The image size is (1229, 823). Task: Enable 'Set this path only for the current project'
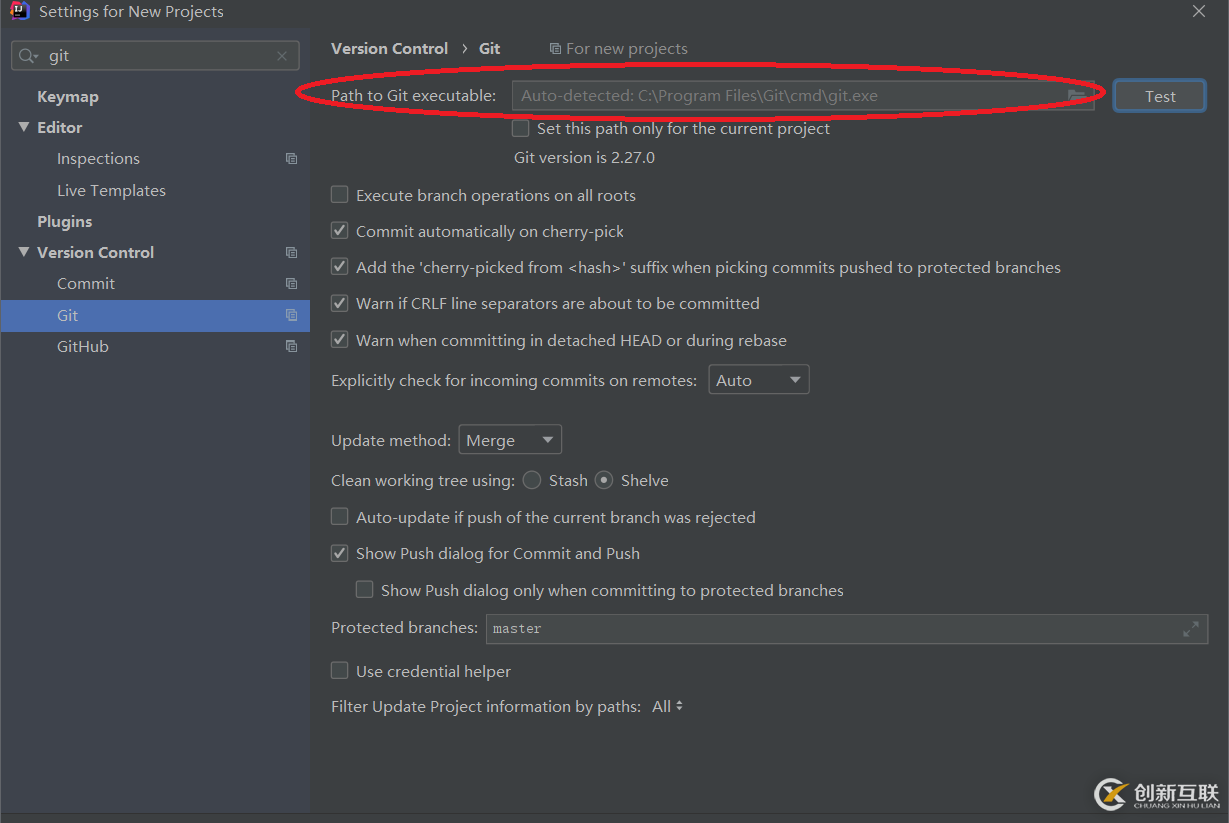pyautogui.click(x=521, y=129)
